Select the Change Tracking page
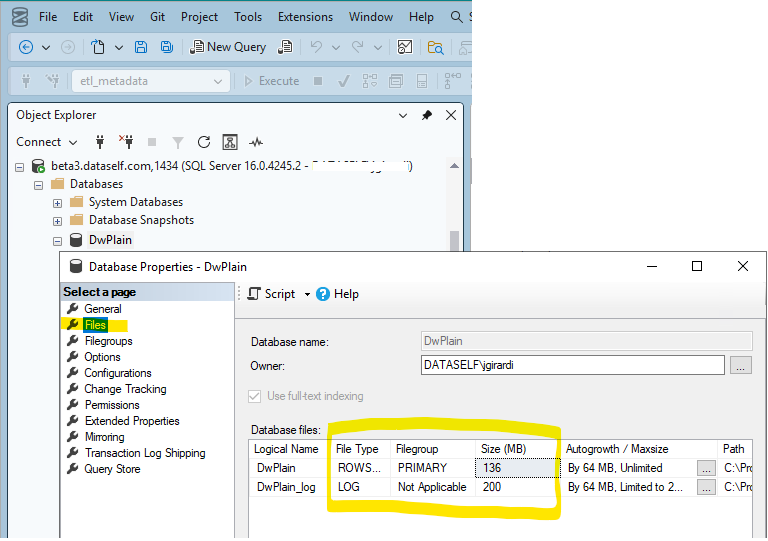Viewport: 768px width, 541px height. coord(125,389)
